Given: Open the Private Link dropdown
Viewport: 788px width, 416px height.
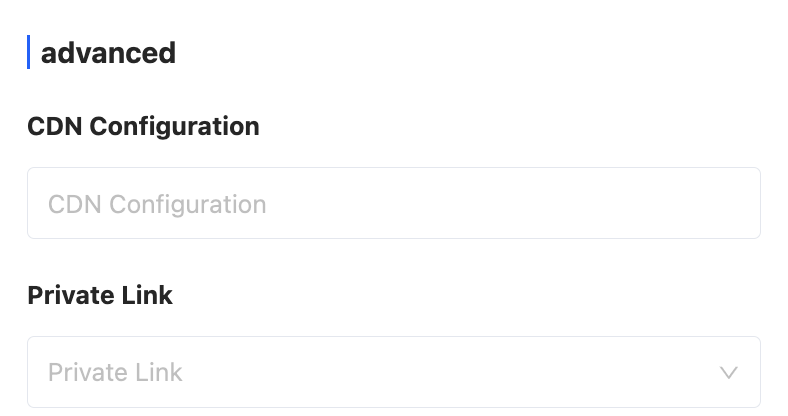Looking at the screenshot, I should coord(393,372).
